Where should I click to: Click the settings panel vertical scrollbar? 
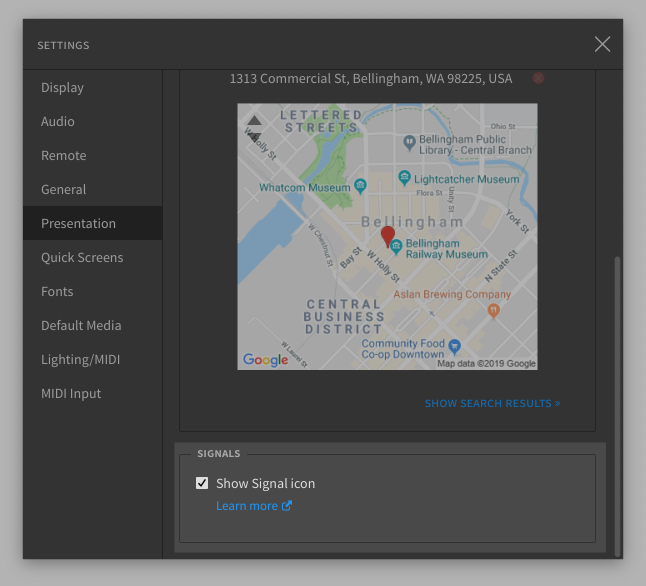point(617,406)
